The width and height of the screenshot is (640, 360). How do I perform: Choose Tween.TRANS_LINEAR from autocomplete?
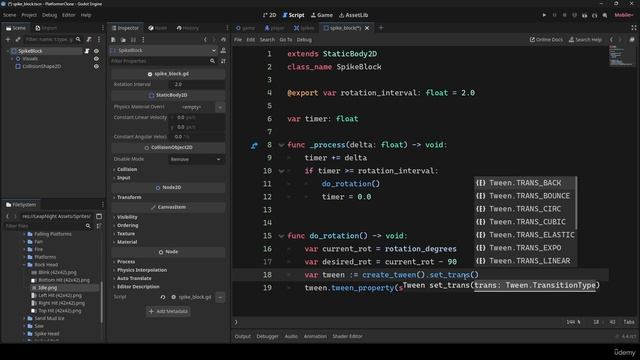[525, 261]
